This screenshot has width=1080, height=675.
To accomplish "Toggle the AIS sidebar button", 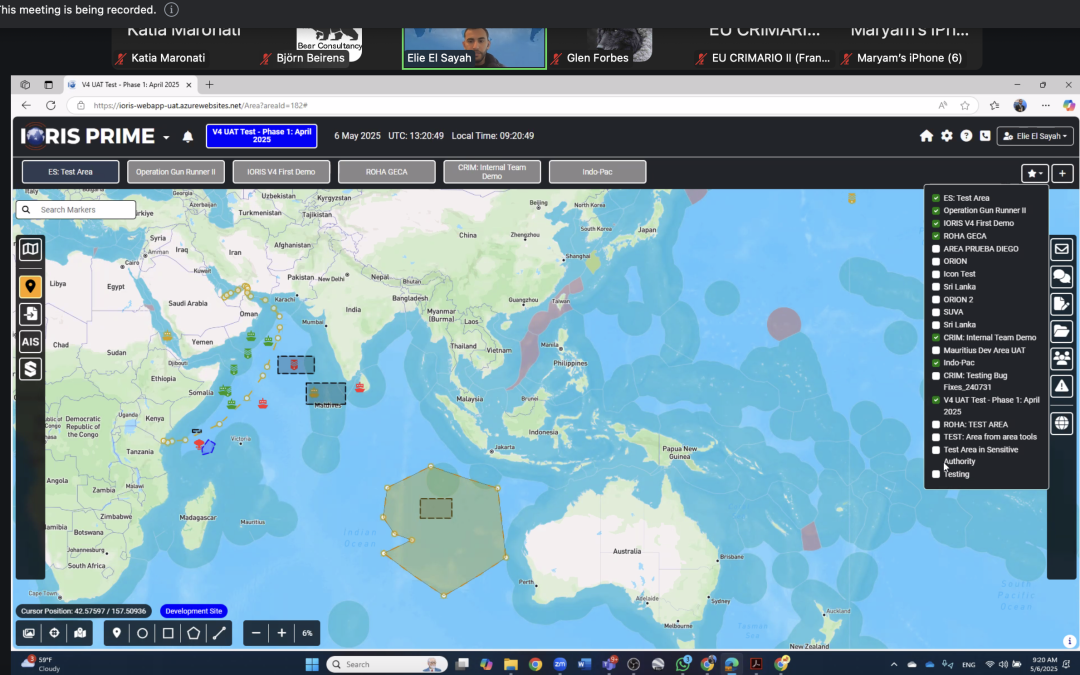I will tap(30, 342).
